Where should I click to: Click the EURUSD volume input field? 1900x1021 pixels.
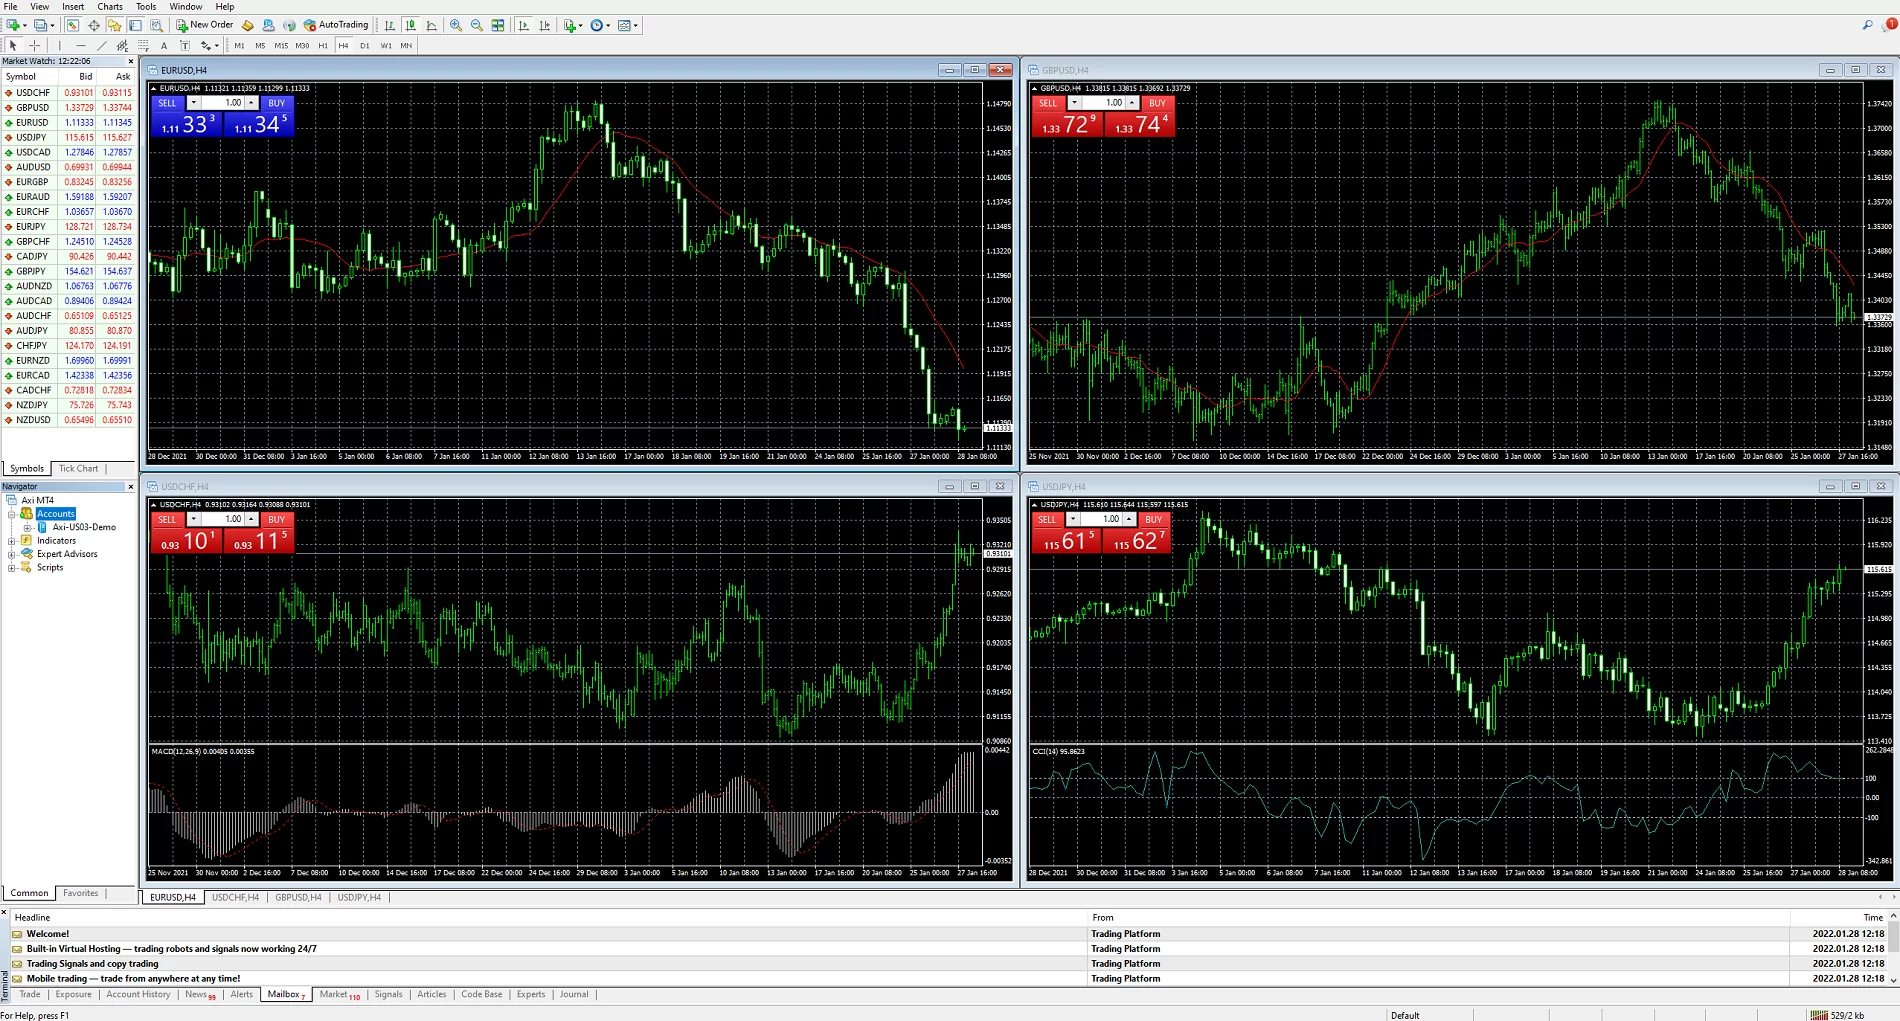tap(223, 103)
